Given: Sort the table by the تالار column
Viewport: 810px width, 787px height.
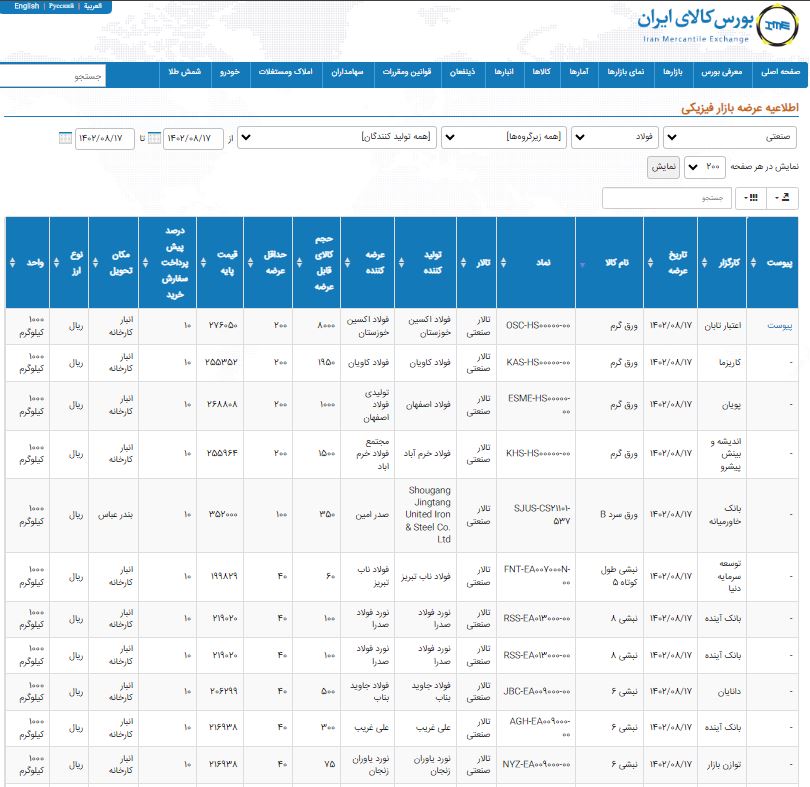Looking at the screenshot, I should point(477,263).
